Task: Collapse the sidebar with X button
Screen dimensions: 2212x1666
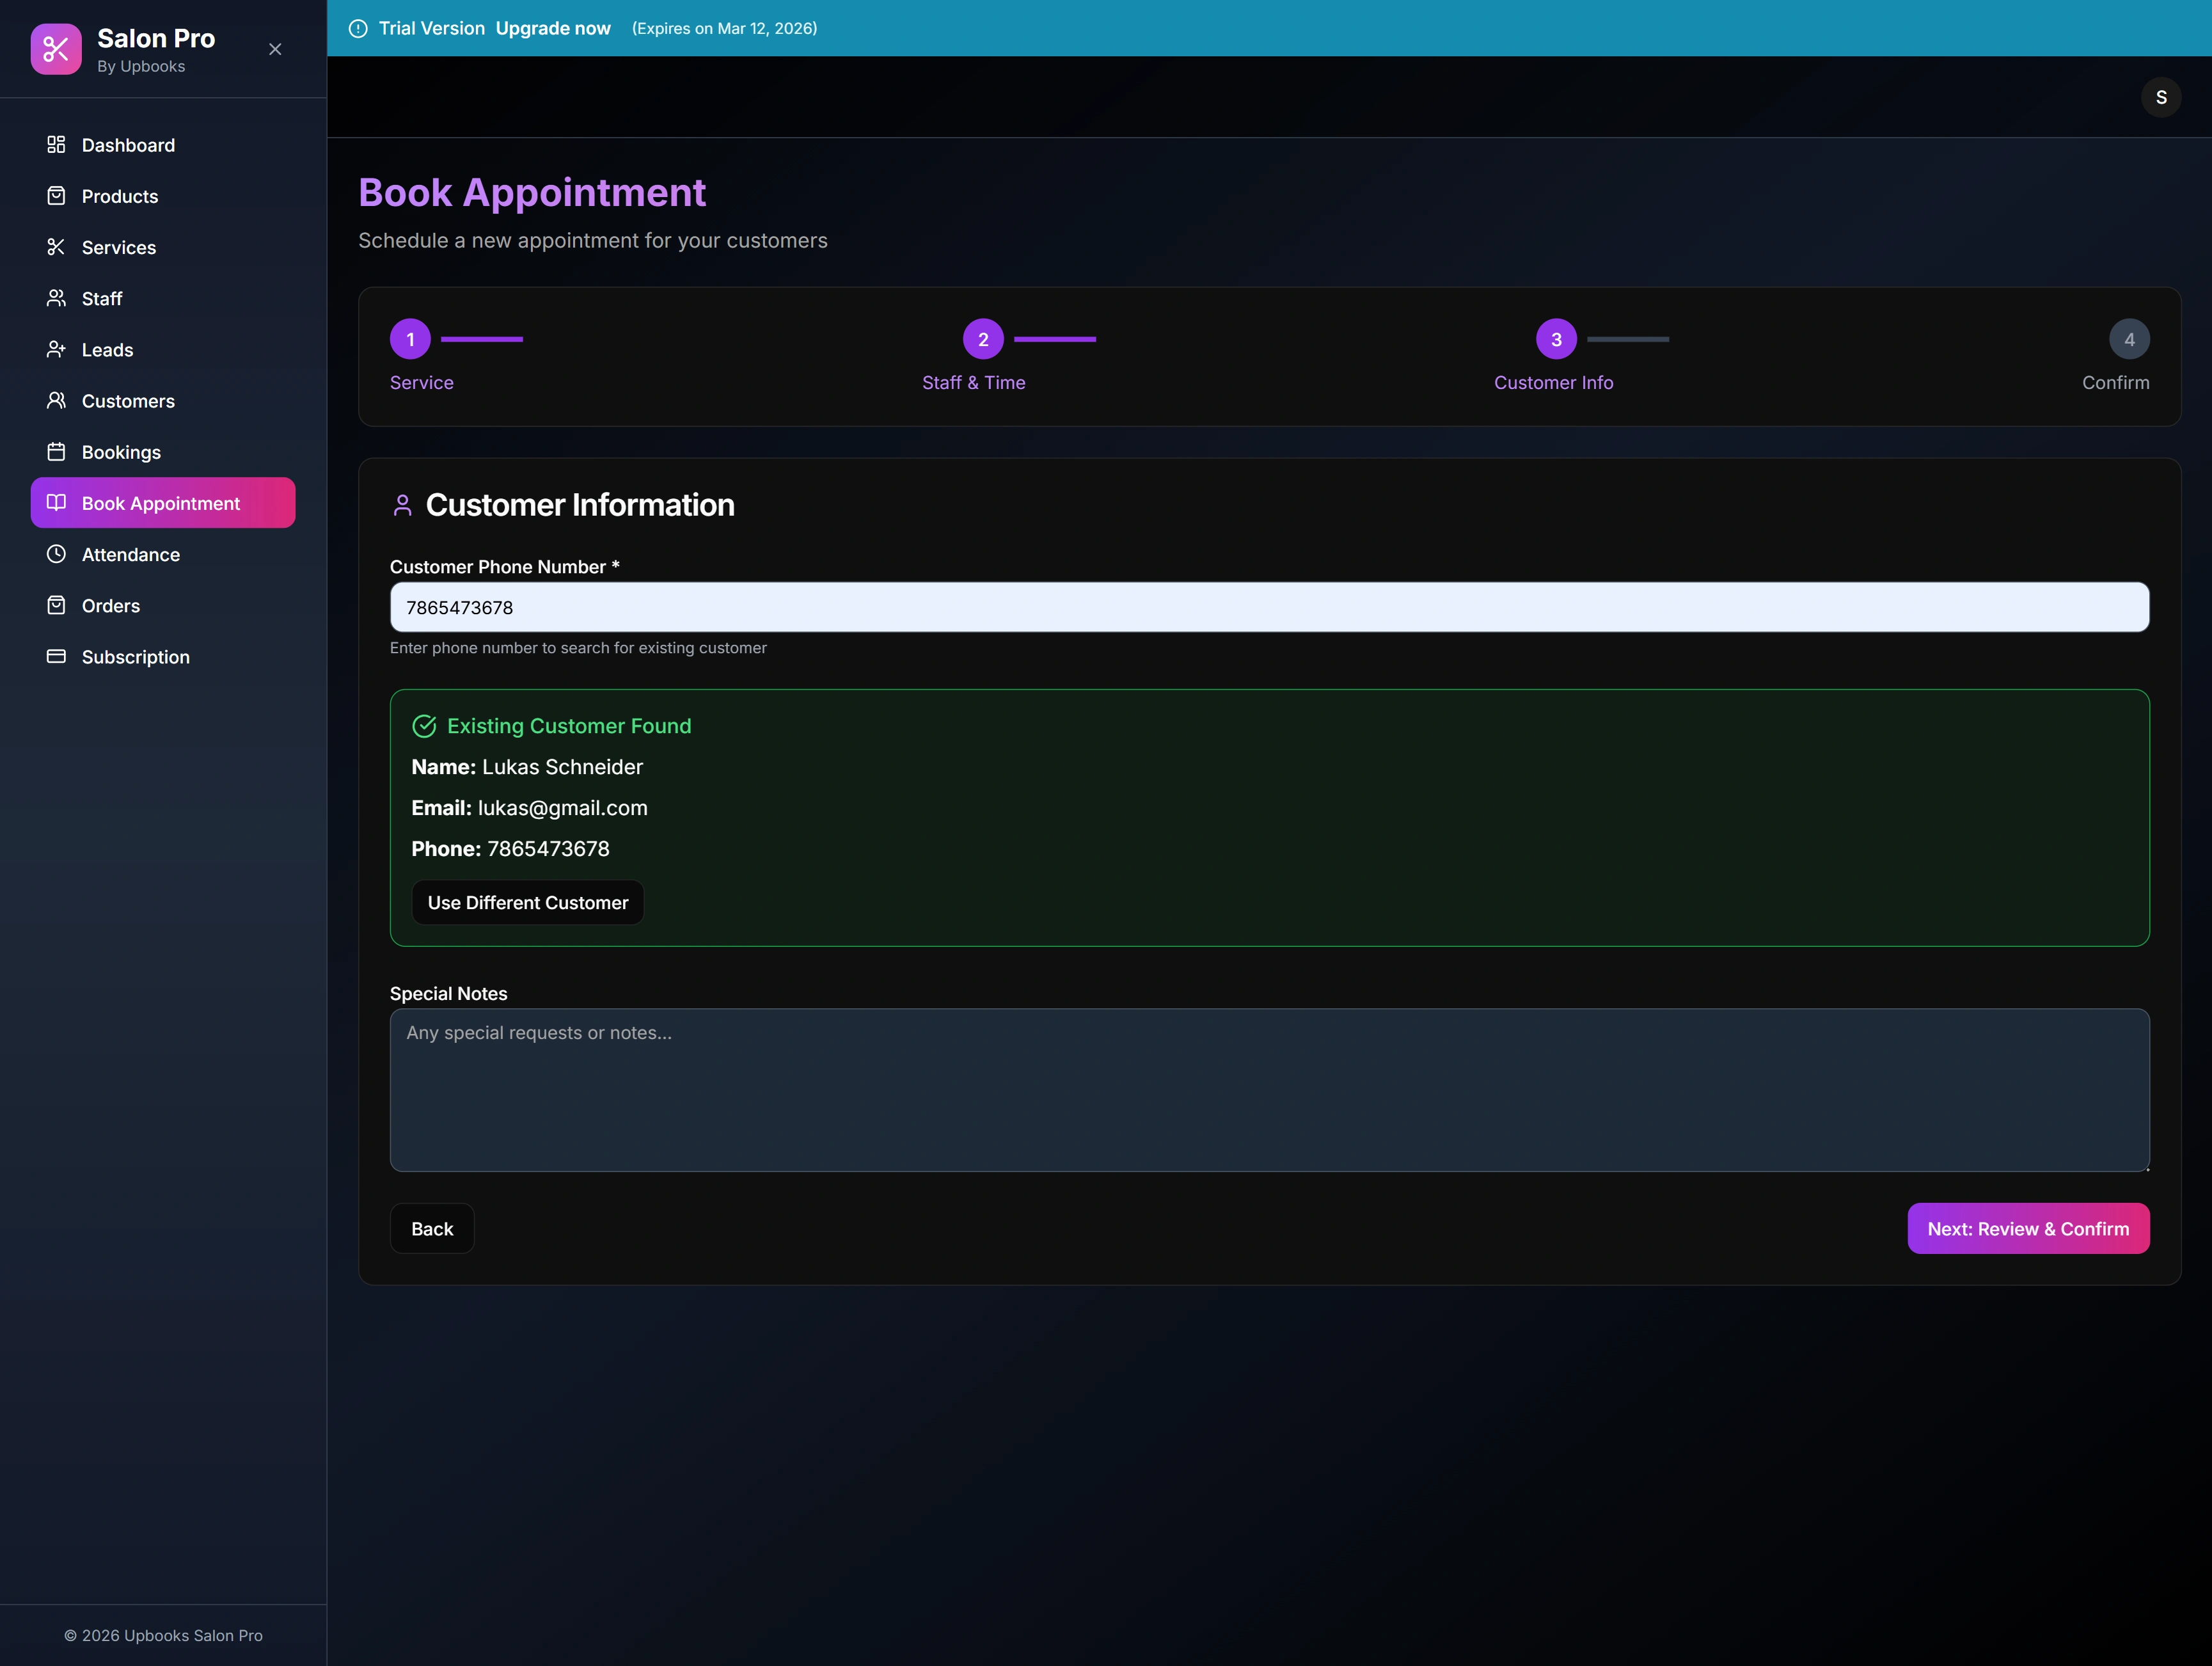Action: [x=275, y=49]
